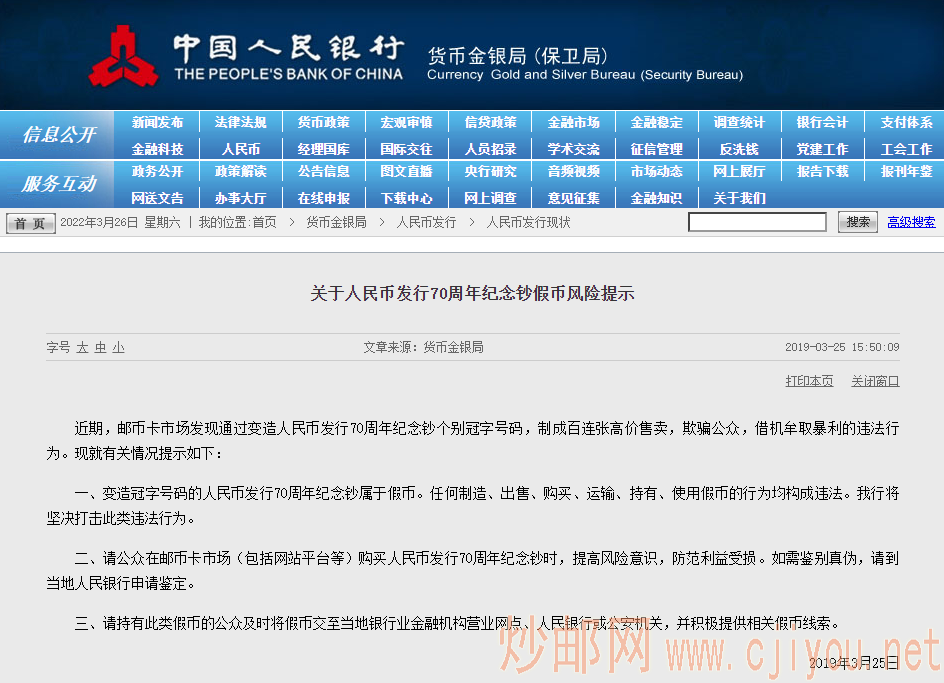Click 关闭窗口 link
This screenshot has width=944, height=683.
[x=875, y=381]
